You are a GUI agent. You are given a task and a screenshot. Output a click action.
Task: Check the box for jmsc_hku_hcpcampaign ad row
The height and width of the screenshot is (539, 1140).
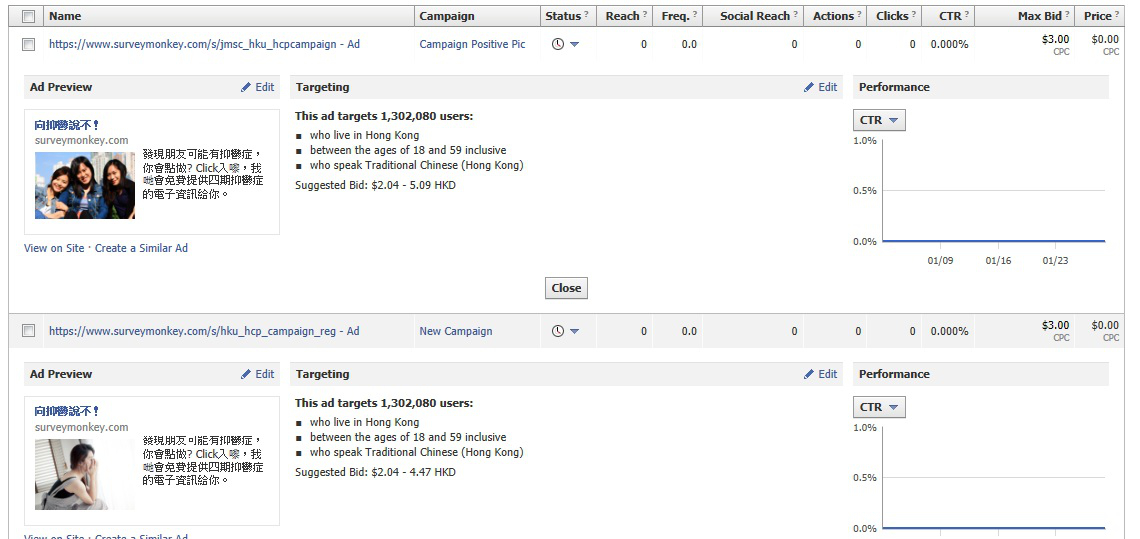(x=28, y=45)
